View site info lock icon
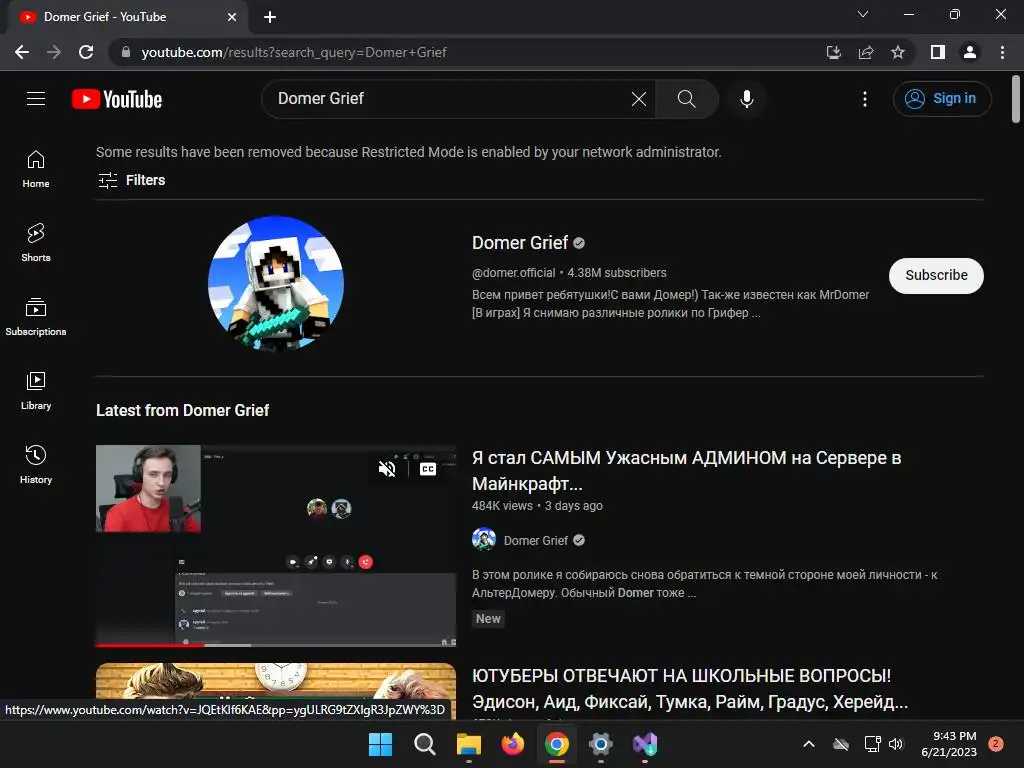1024x768 pixels. (126, 52)
